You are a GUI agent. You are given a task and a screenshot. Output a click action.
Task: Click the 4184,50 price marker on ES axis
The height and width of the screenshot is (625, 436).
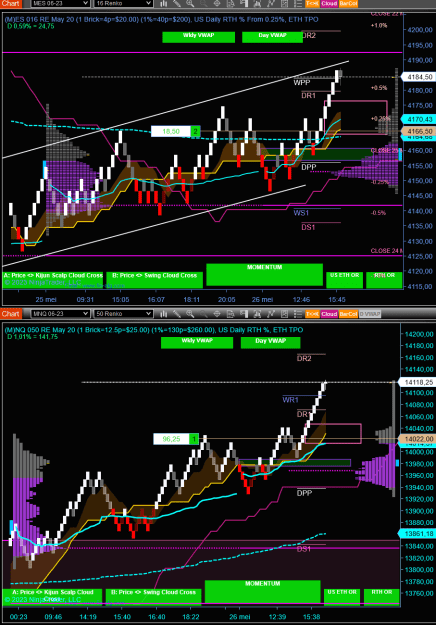(x=418, y=77)
